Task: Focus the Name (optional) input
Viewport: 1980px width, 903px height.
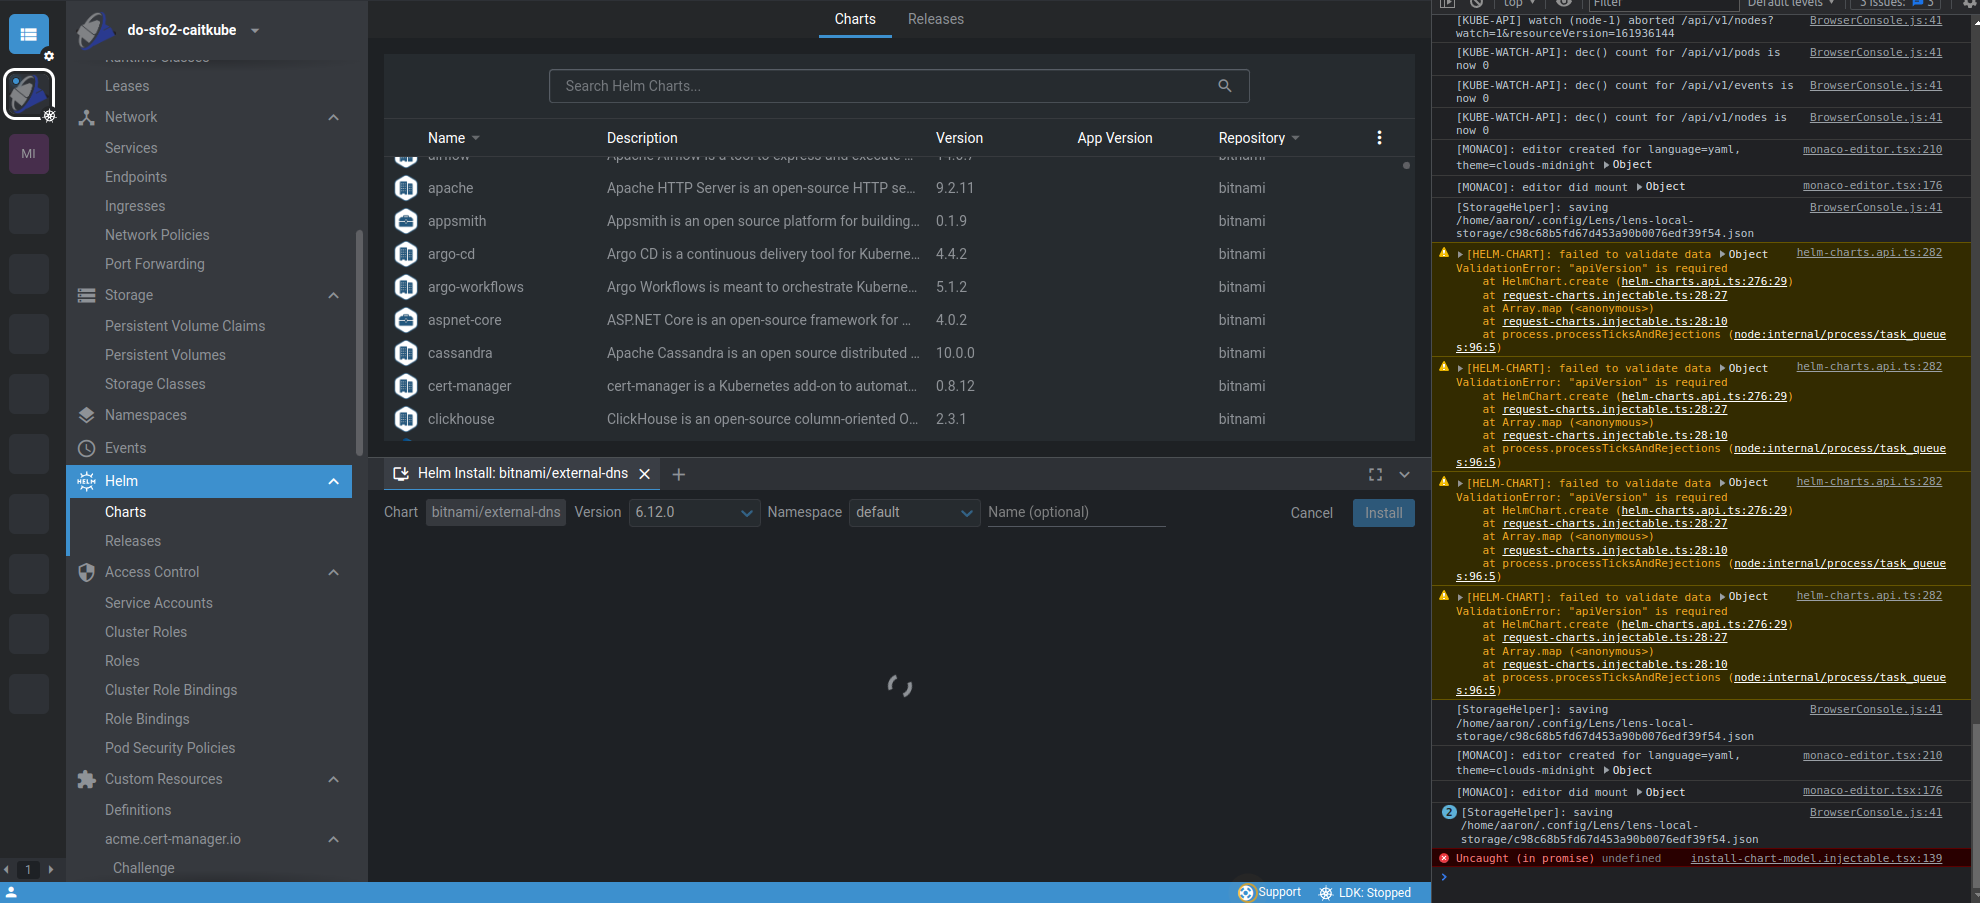Action: pyautogui.click(x=1076, y=512)
